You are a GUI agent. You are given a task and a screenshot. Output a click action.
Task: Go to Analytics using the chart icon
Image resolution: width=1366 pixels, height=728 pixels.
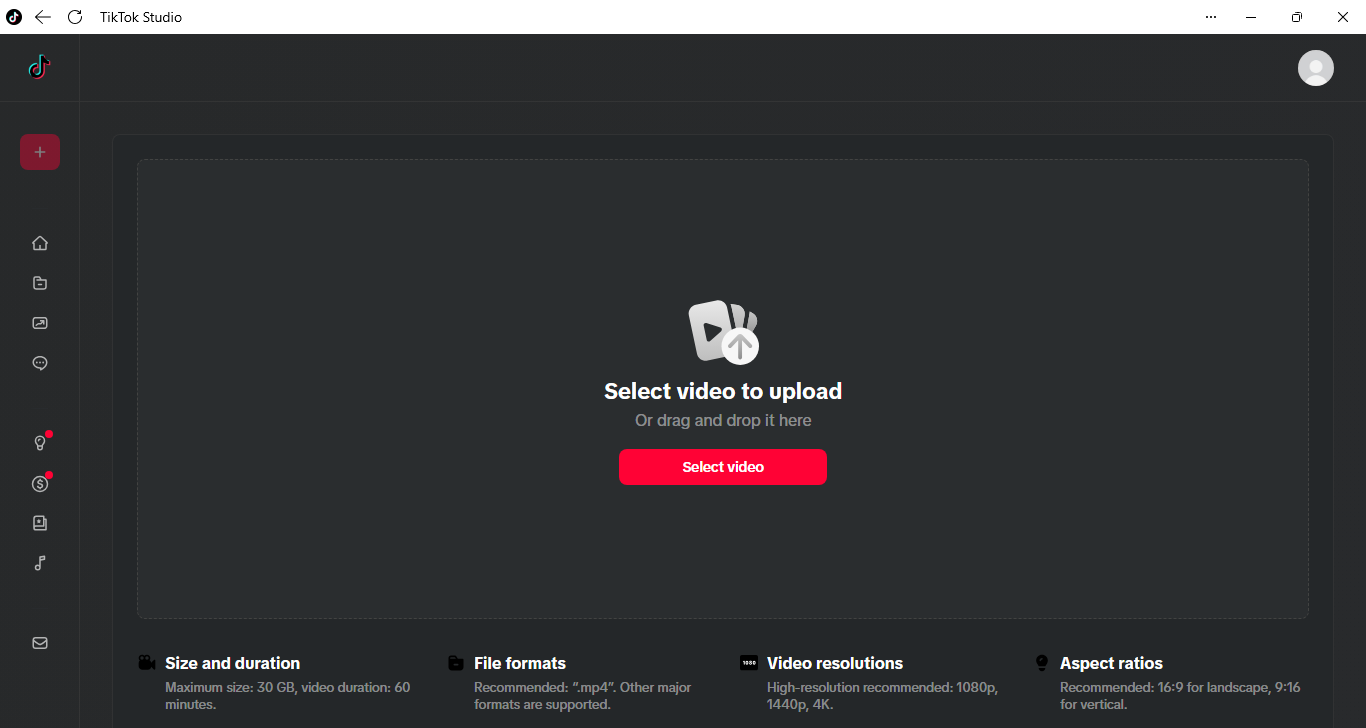[40, 323]
